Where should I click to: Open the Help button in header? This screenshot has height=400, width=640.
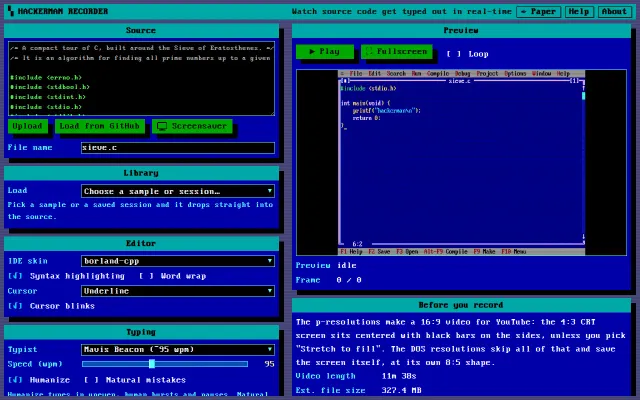coord(579,11)
